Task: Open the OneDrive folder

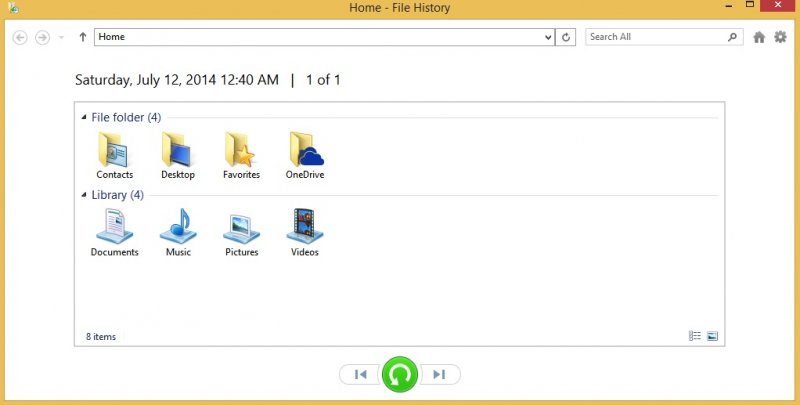Action: pyautogui.click(x=305, y=156)
